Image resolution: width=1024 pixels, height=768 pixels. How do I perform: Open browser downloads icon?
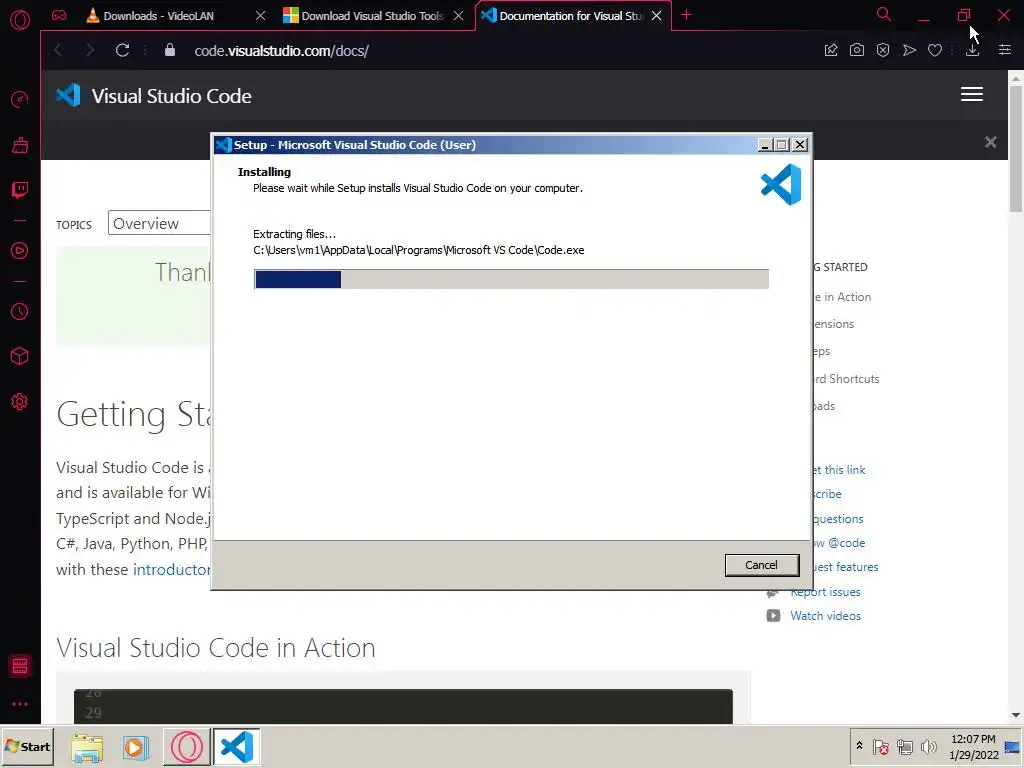[x=972, y=50]
